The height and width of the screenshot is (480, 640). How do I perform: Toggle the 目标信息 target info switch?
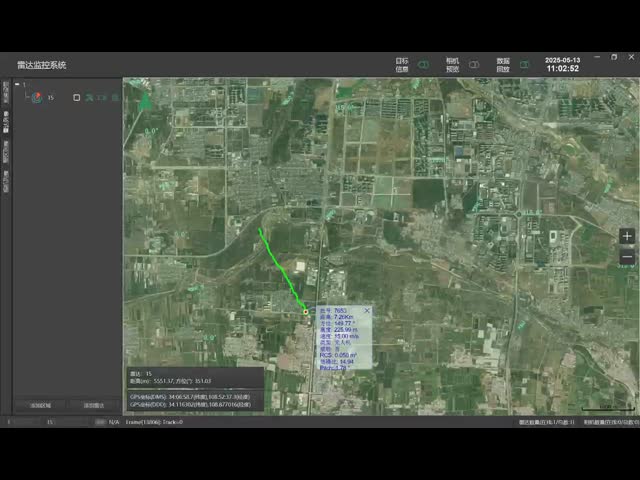[x=423, y=64]
